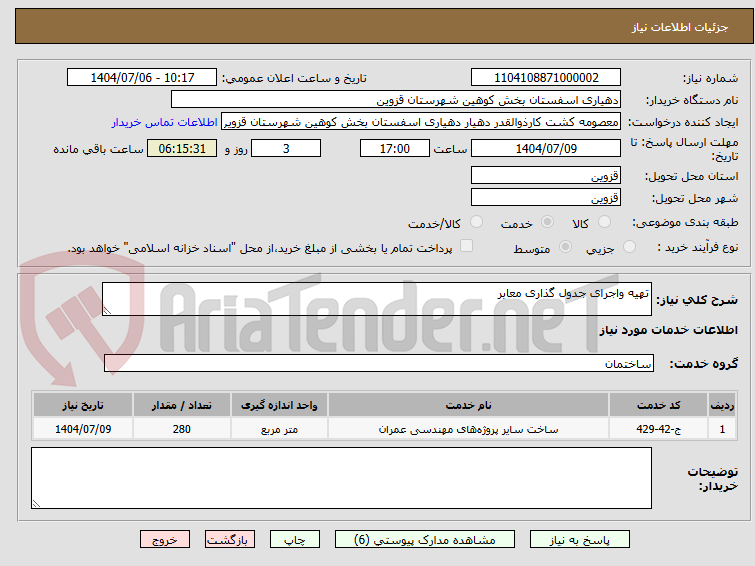This screenshot has width=755, height=566.
Task: Click the پاسخ به نیاز button
Action: coord(580,540)
